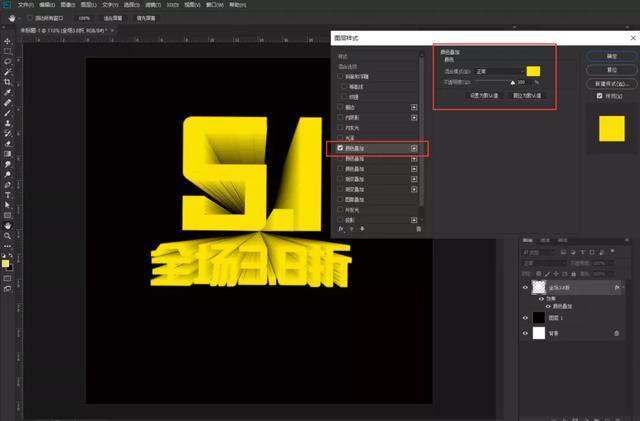Uncheck the highlighted 颜色叠加 checkbox
This screenshot has width=640, height=421.
(340, 148)
